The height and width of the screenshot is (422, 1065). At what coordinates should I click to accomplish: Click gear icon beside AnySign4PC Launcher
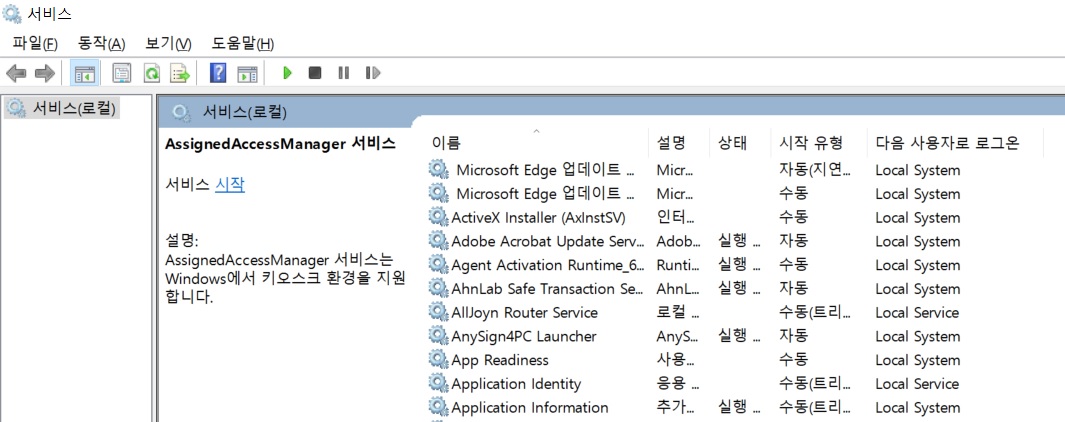[x=439, y=336]
